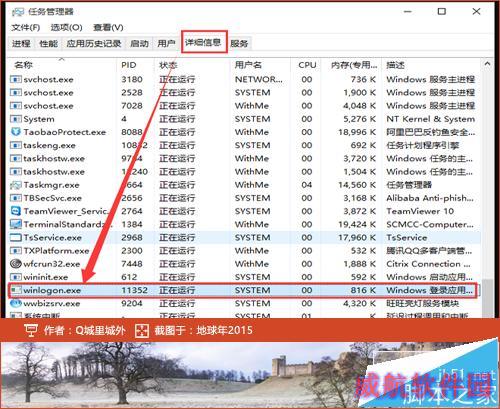Screen dimensions: 500x409
Task: Switch to the 性能 tab
Action: 48,44
